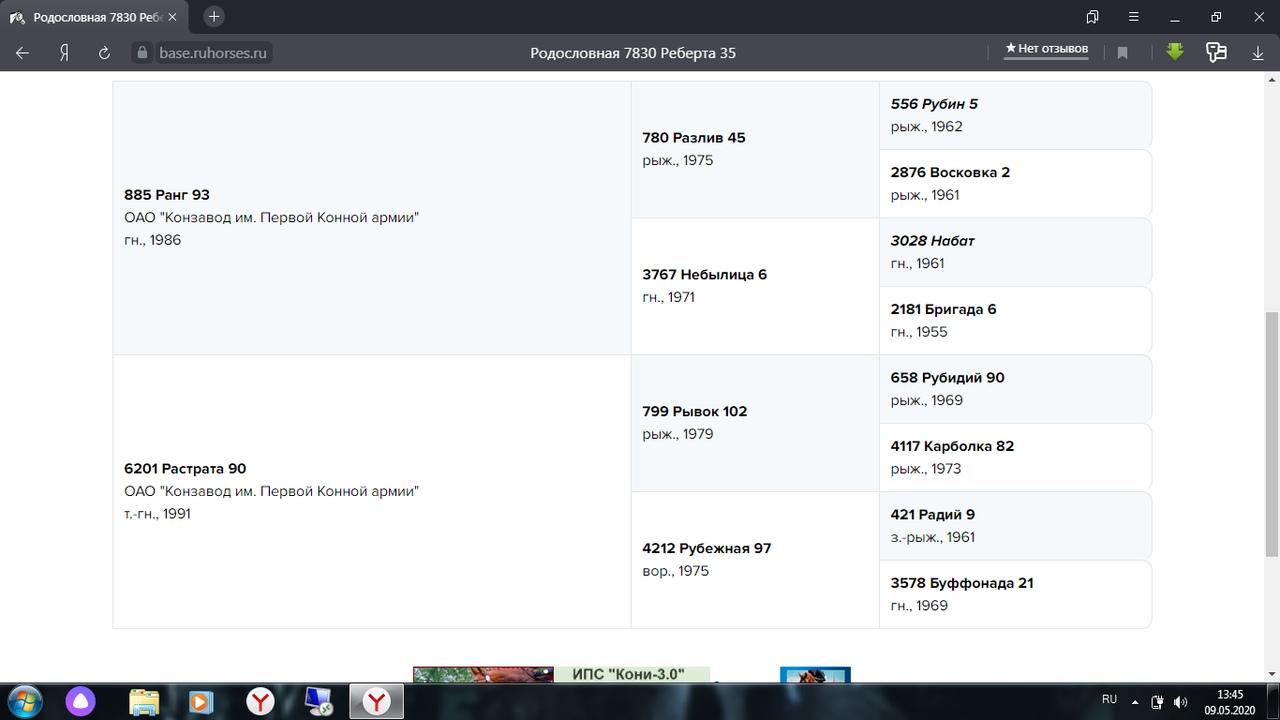
Task: Select the Родословная 7830 Реберта tab
Action: (95, 17)
